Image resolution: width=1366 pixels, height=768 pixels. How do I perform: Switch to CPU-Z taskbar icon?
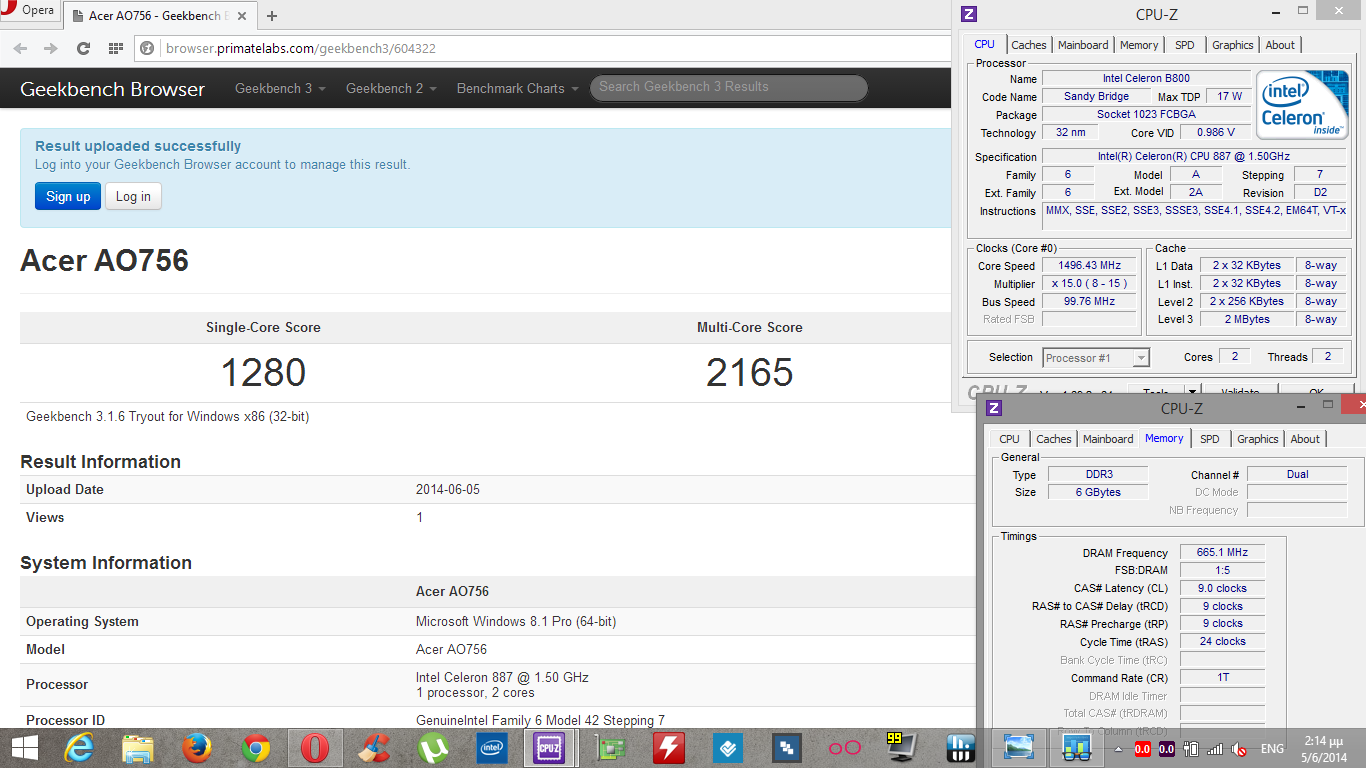(550, 747)
